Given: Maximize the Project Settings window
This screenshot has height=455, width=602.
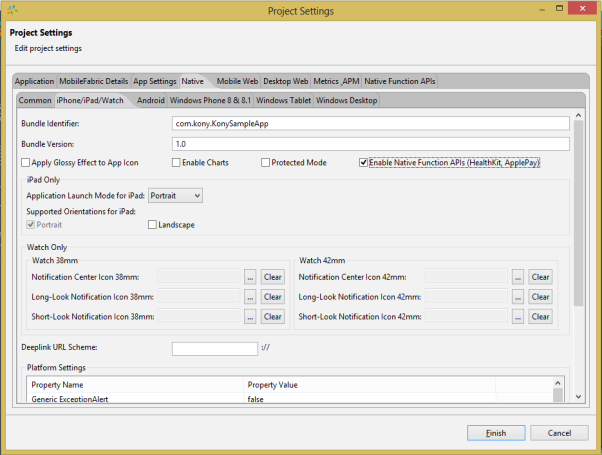Looking at the screenshot, I should point(559,8).
